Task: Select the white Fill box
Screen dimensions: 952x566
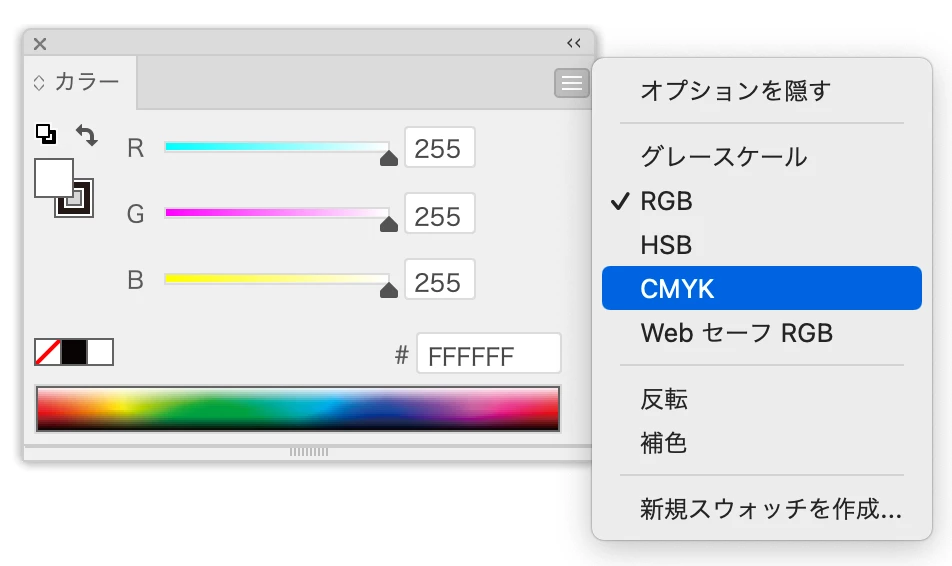Action: coord(54,177)
